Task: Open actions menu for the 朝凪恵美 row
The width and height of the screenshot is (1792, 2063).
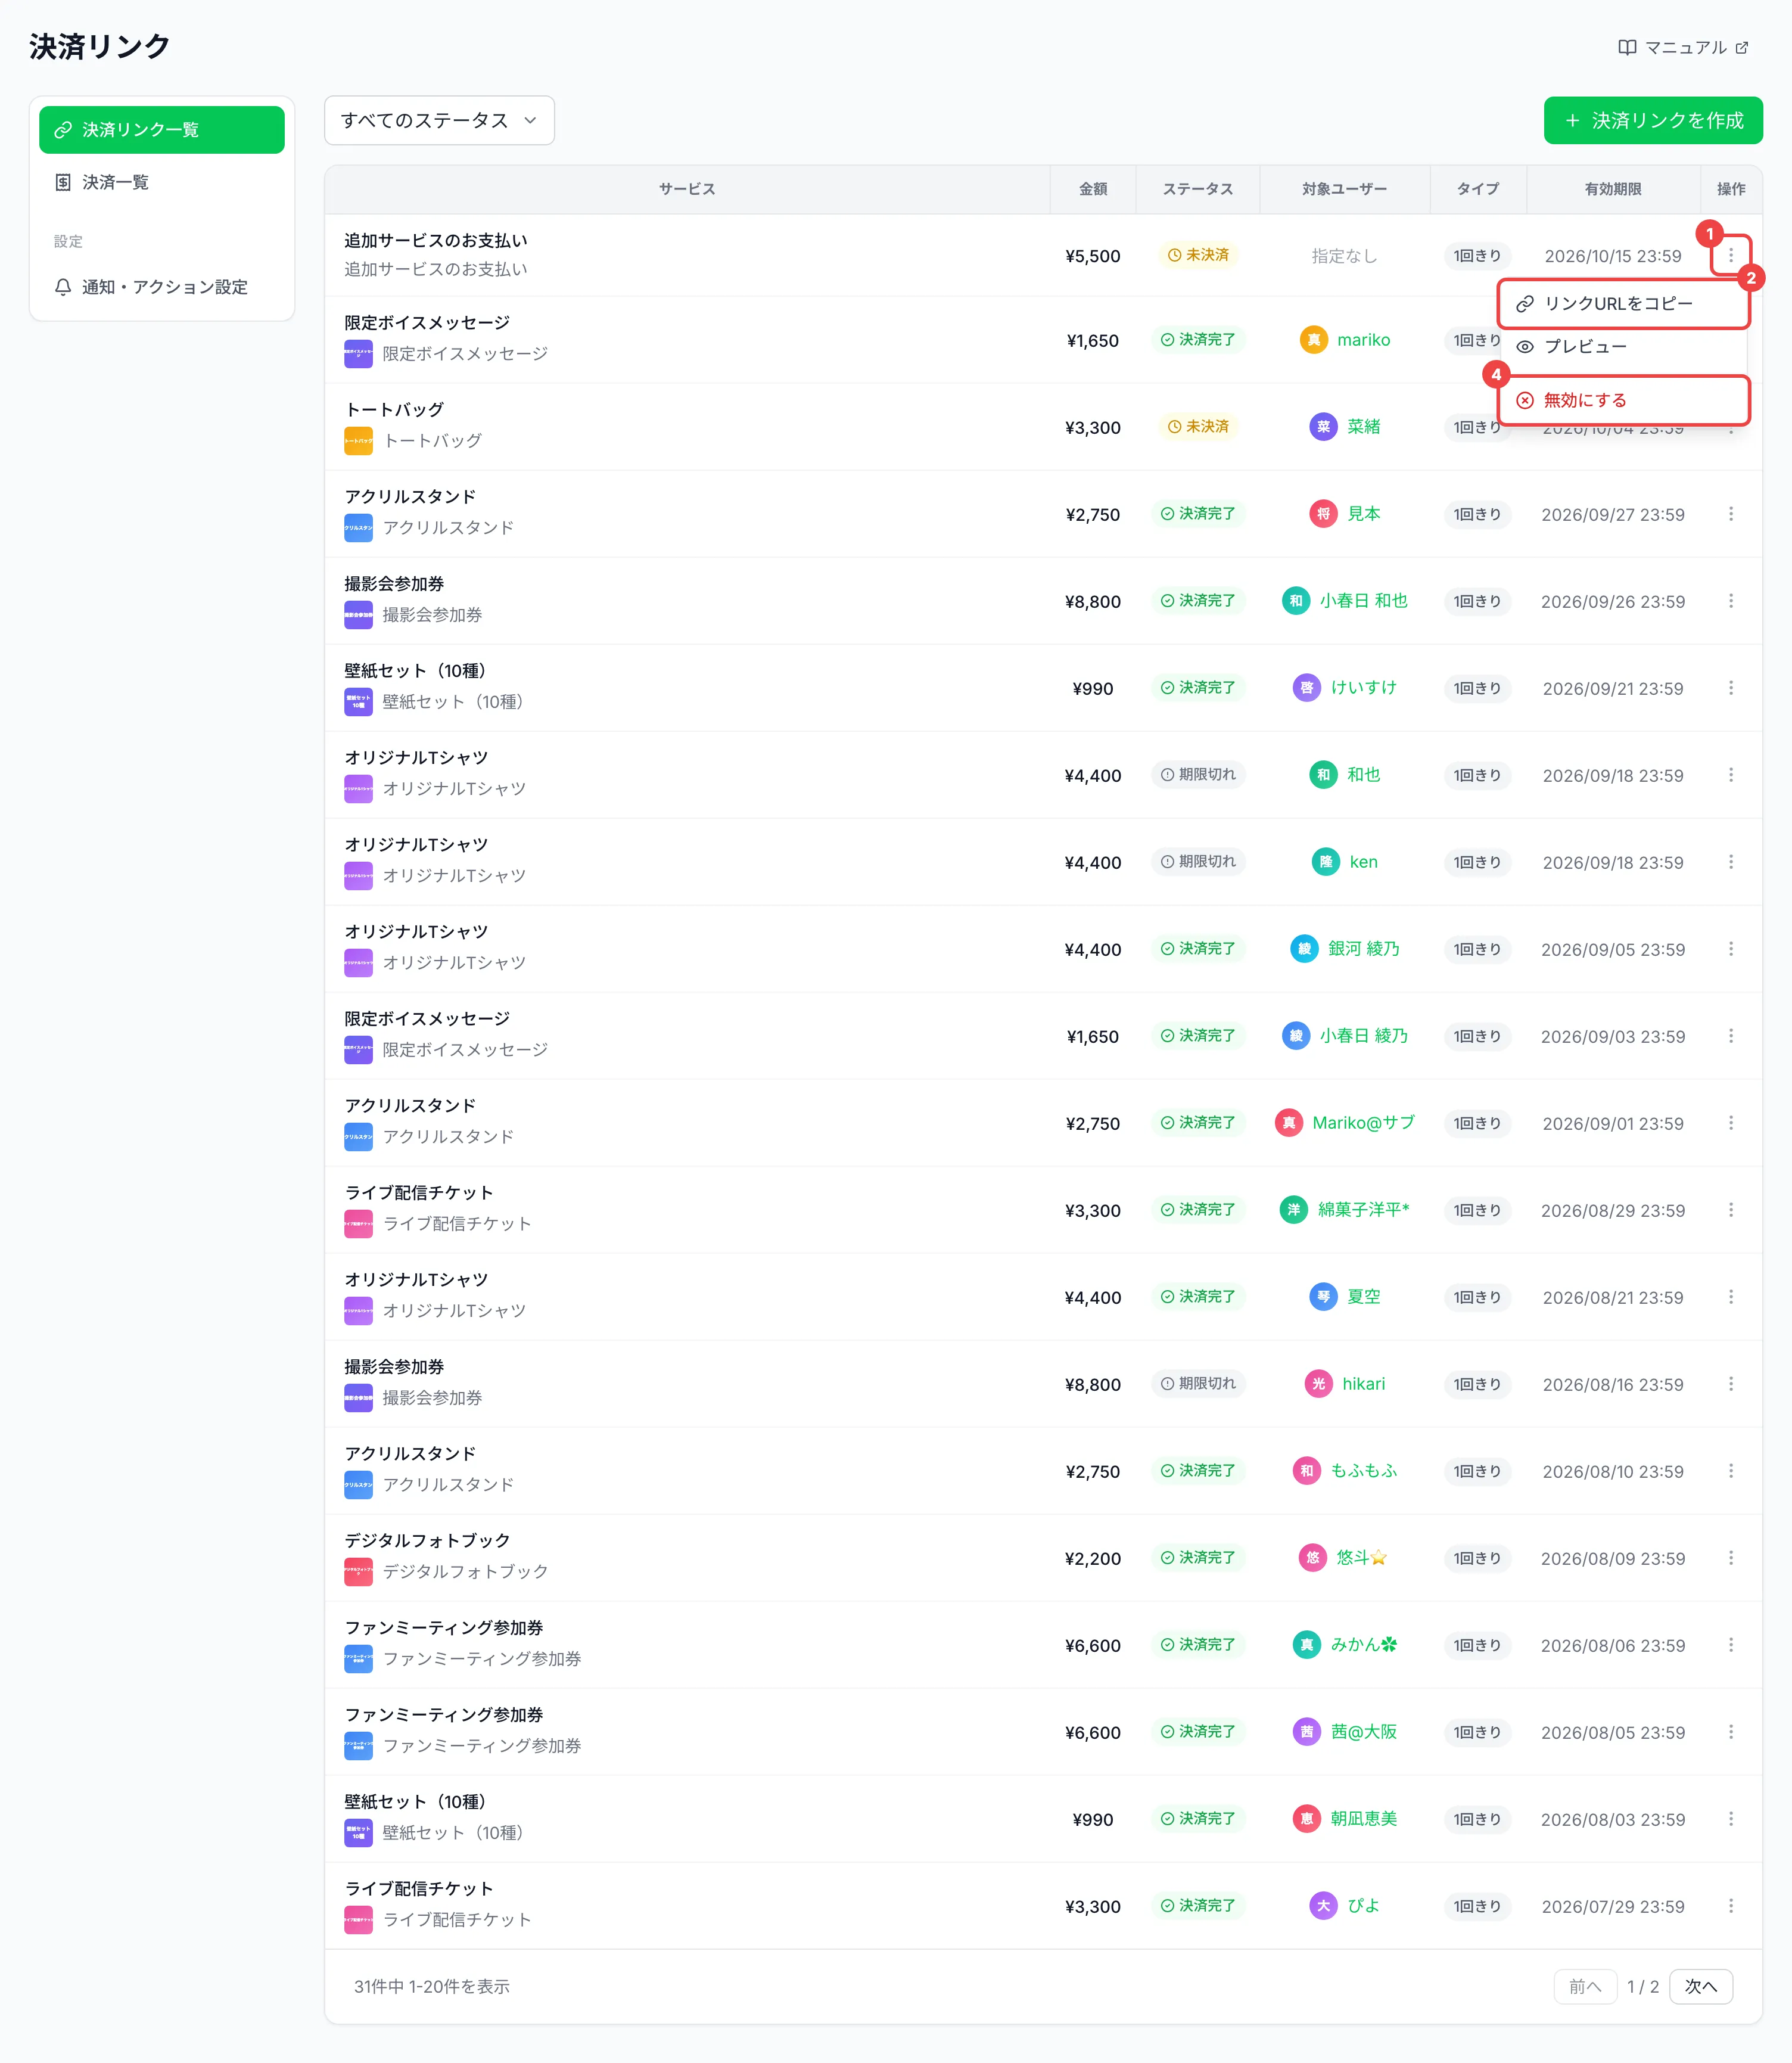Action: 1730,1819
